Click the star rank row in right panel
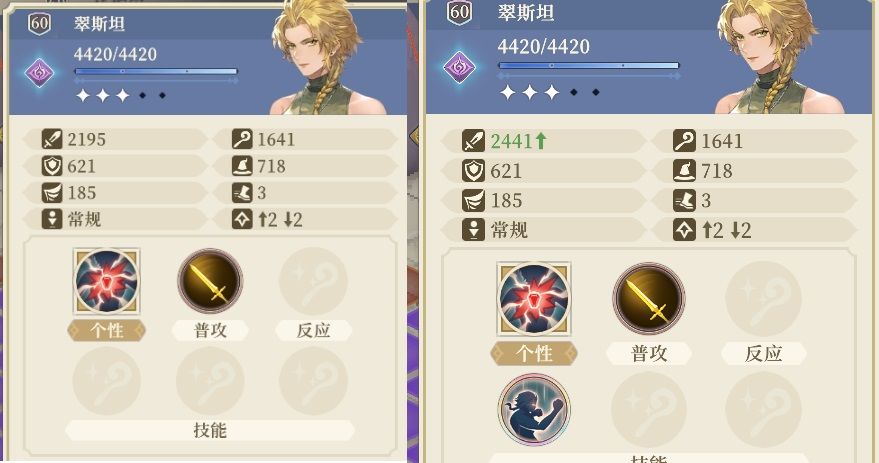 pyautogui.click(x=550, y=92)
